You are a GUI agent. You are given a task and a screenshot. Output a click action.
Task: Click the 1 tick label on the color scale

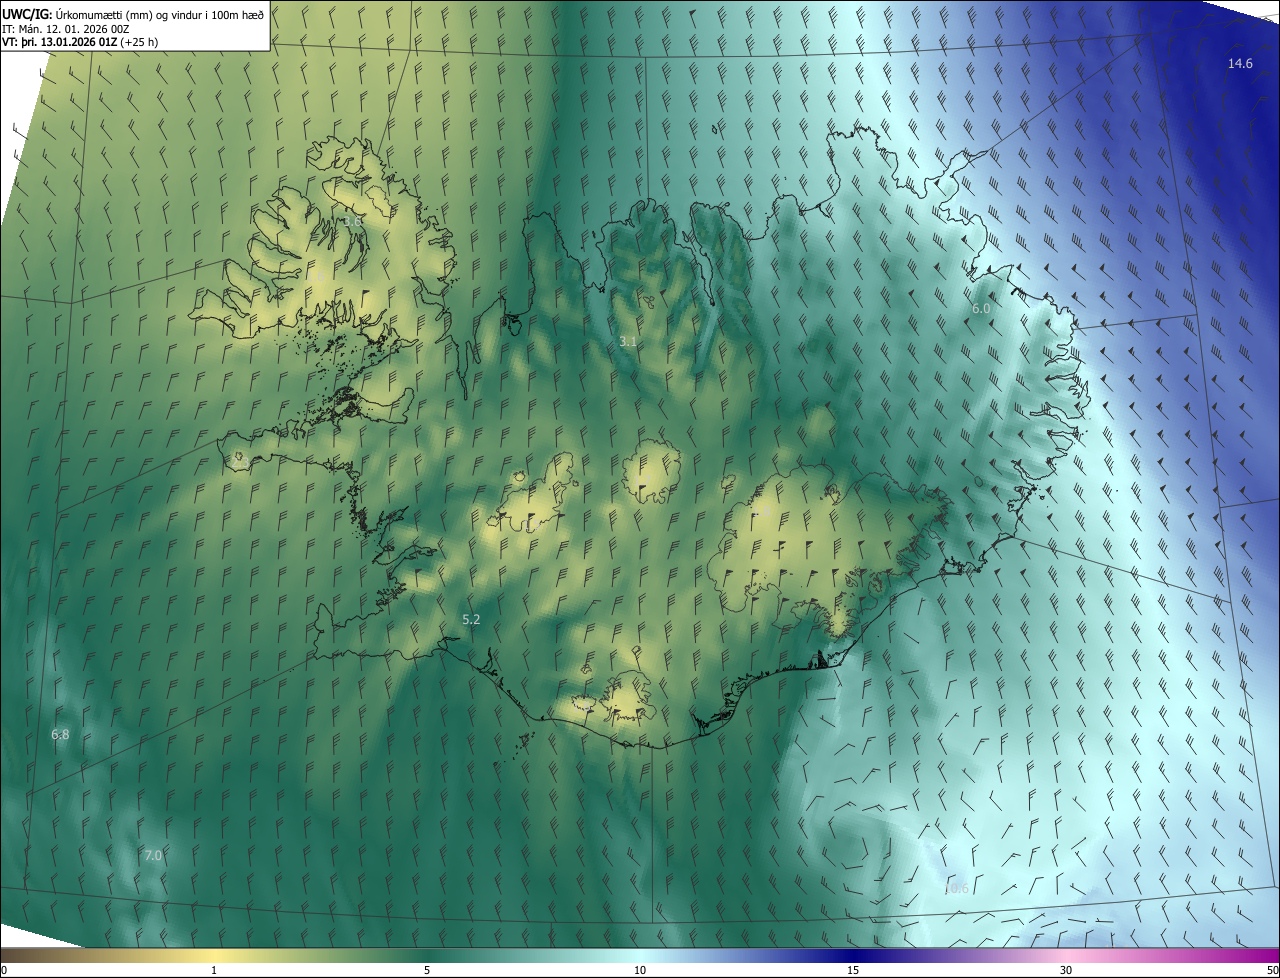click(214, 970)
